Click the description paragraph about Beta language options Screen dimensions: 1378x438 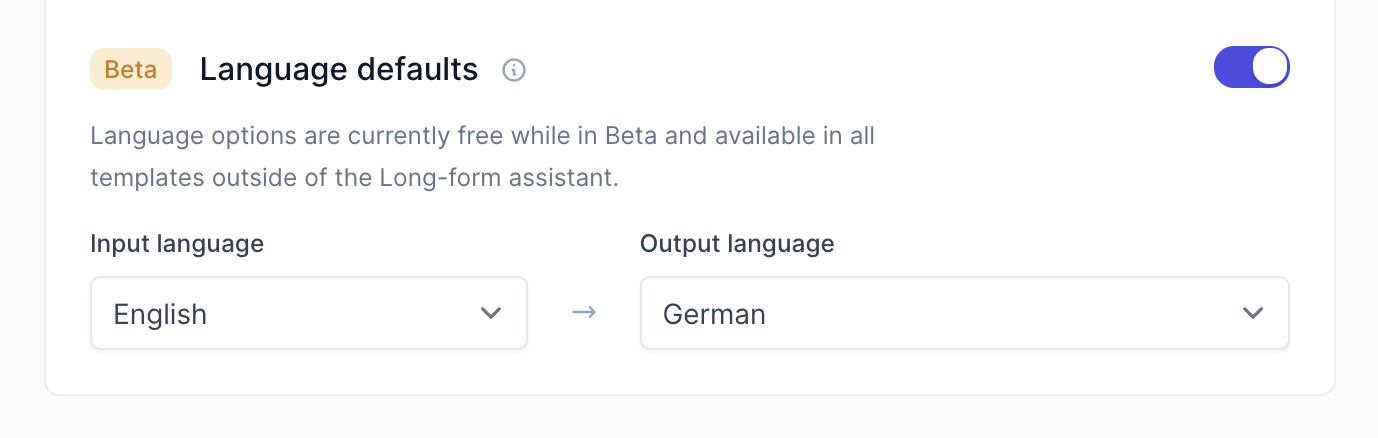coord(483,156)
